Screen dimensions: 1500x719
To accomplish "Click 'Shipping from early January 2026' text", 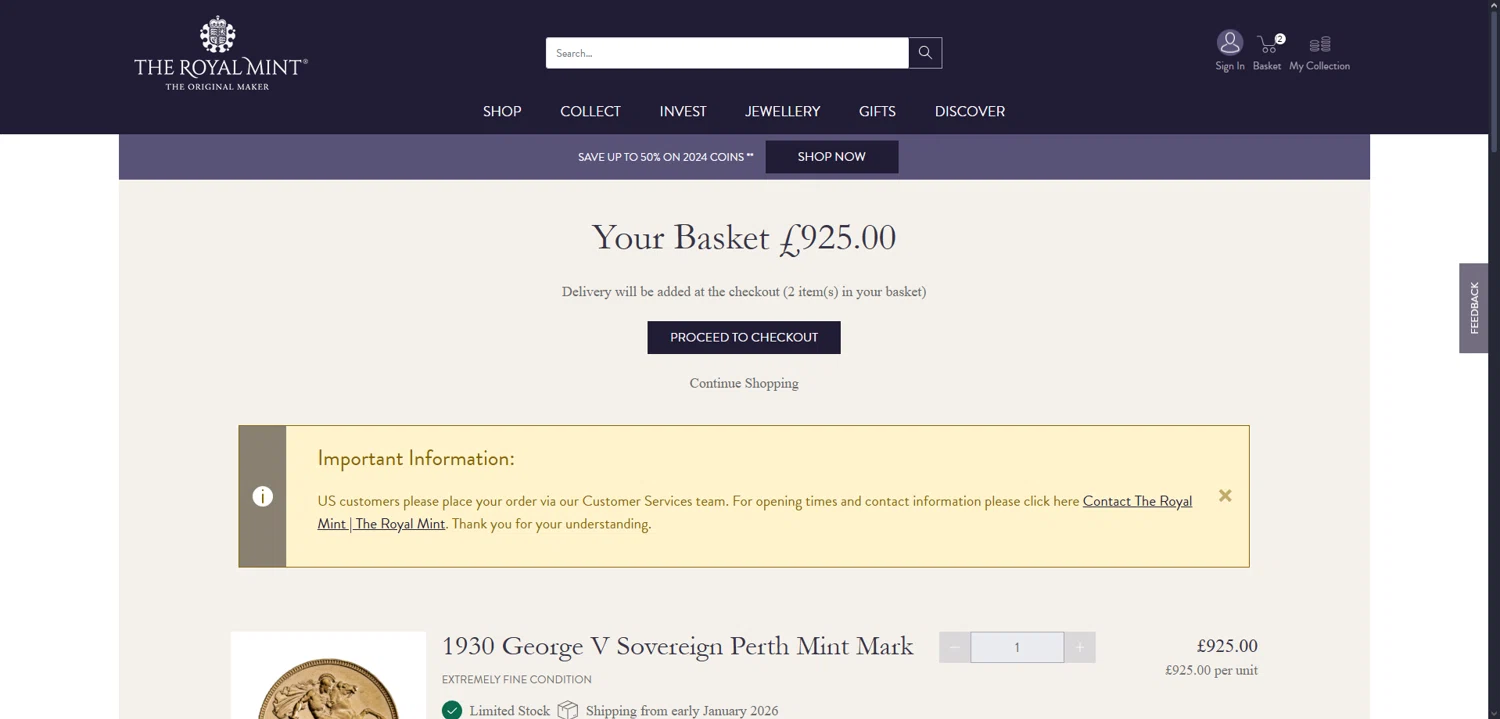I will click(682, 711).
